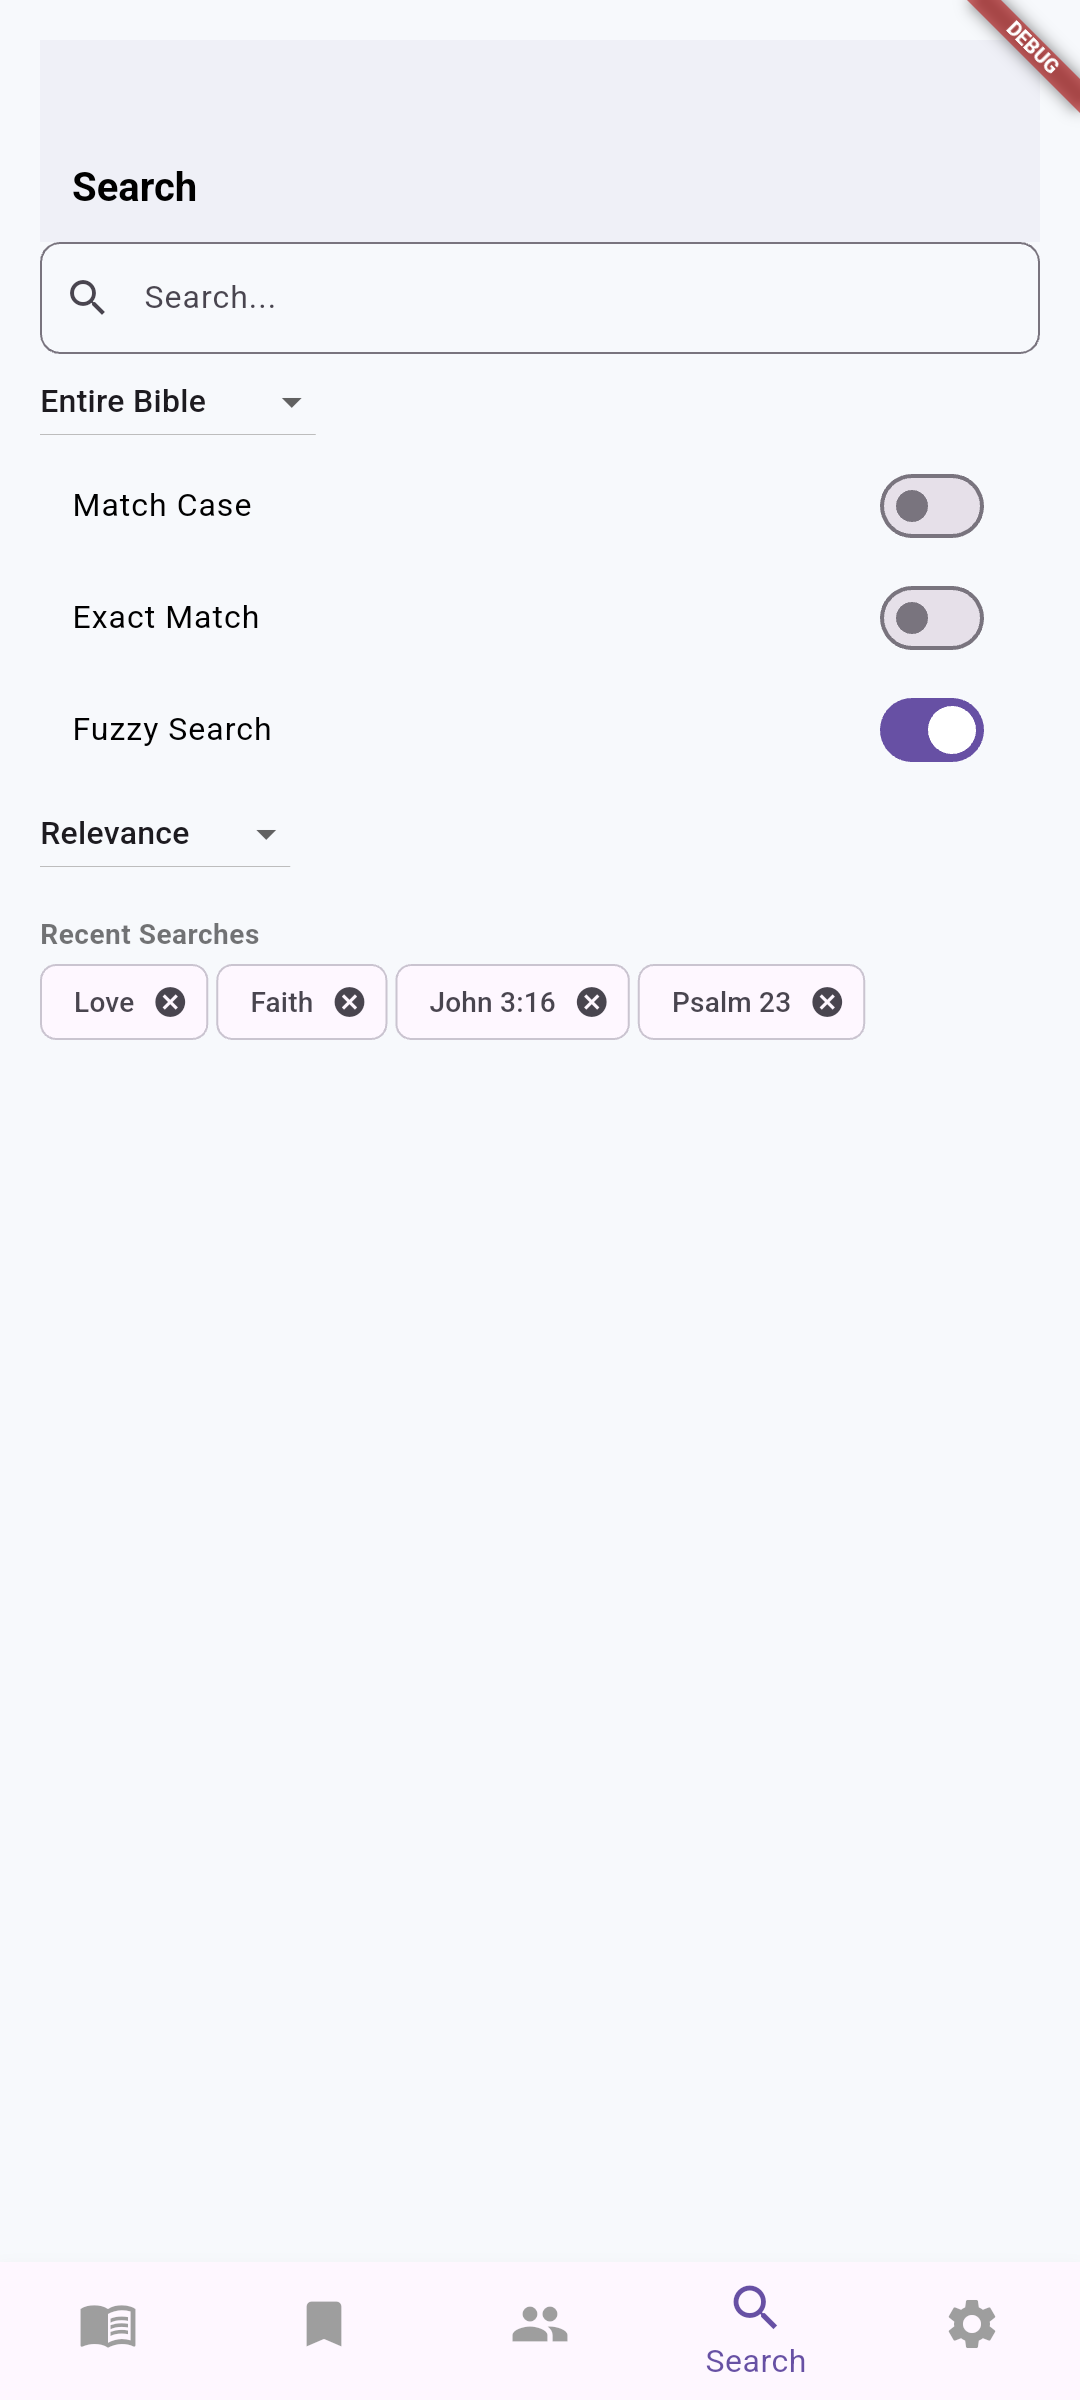Image resolution: width=1080 pixels, height=2400 pixels.
Task: Enable the Match Case toggle
Action: click(931, 505)
